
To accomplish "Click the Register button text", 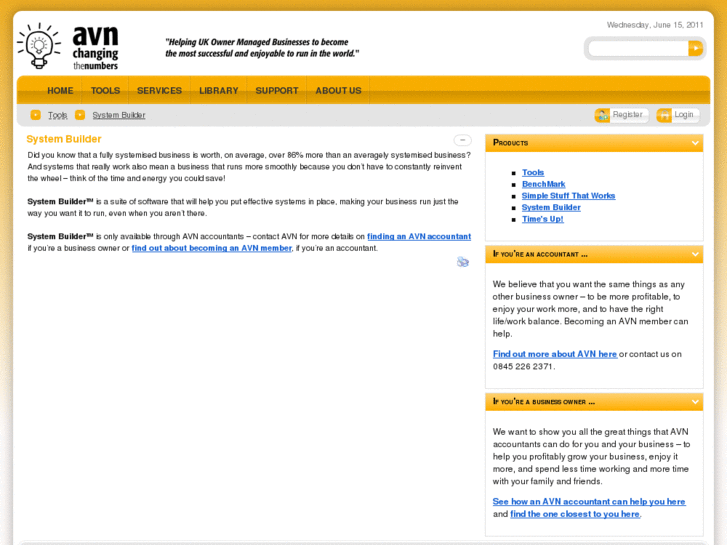I will 627,114.
